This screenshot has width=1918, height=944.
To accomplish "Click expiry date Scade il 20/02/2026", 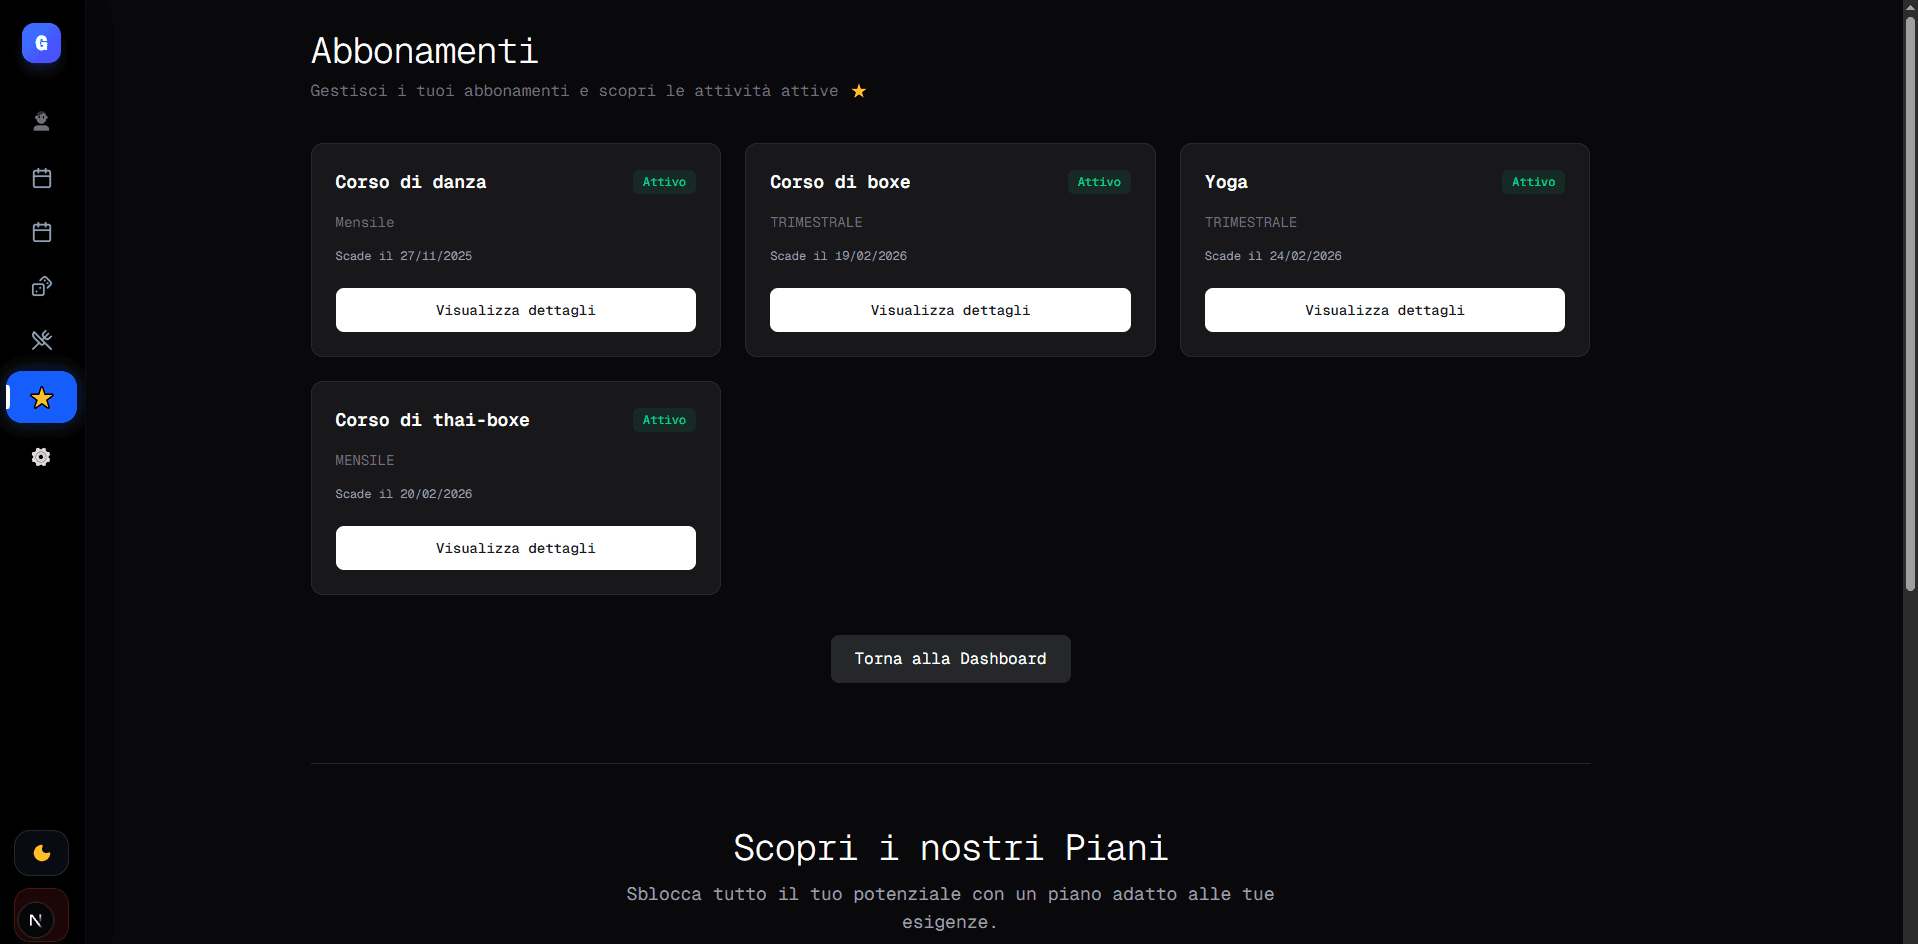I will click(x=404, y=494).
